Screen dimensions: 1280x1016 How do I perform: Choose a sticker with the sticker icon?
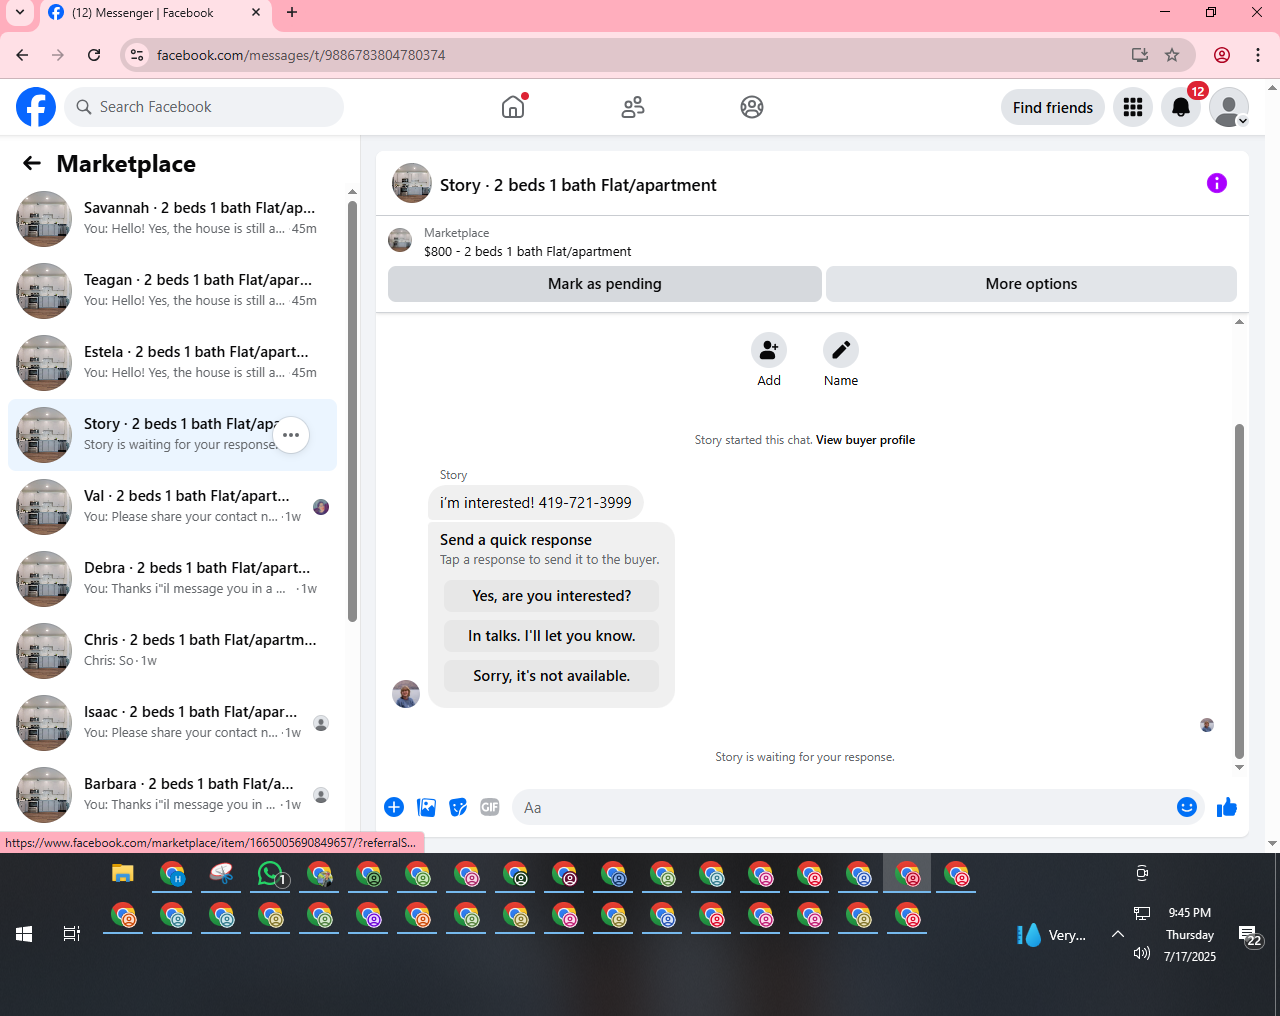(458, 807)
